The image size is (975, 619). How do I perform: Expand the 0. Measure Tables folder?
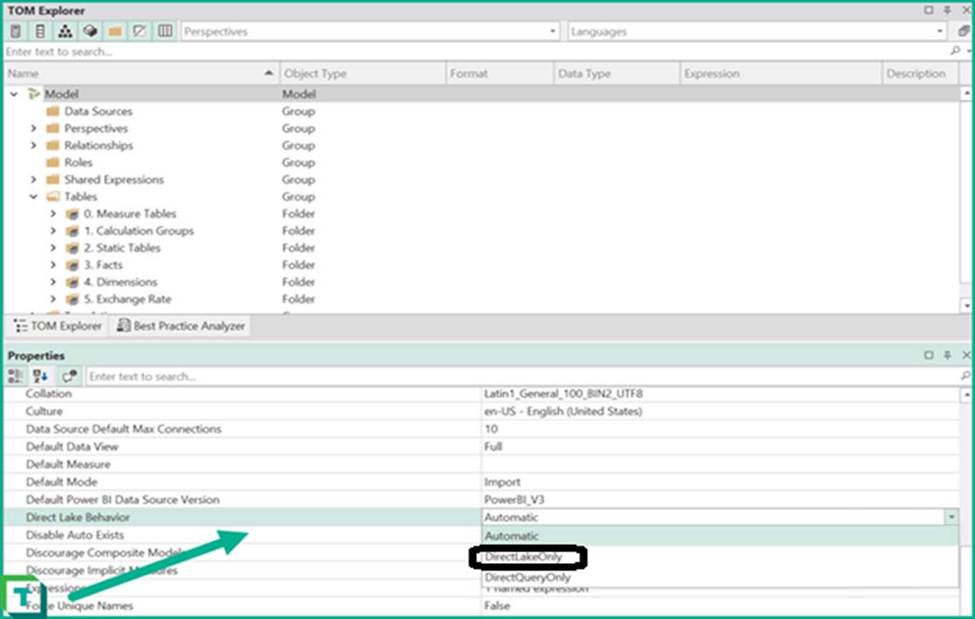53,214
